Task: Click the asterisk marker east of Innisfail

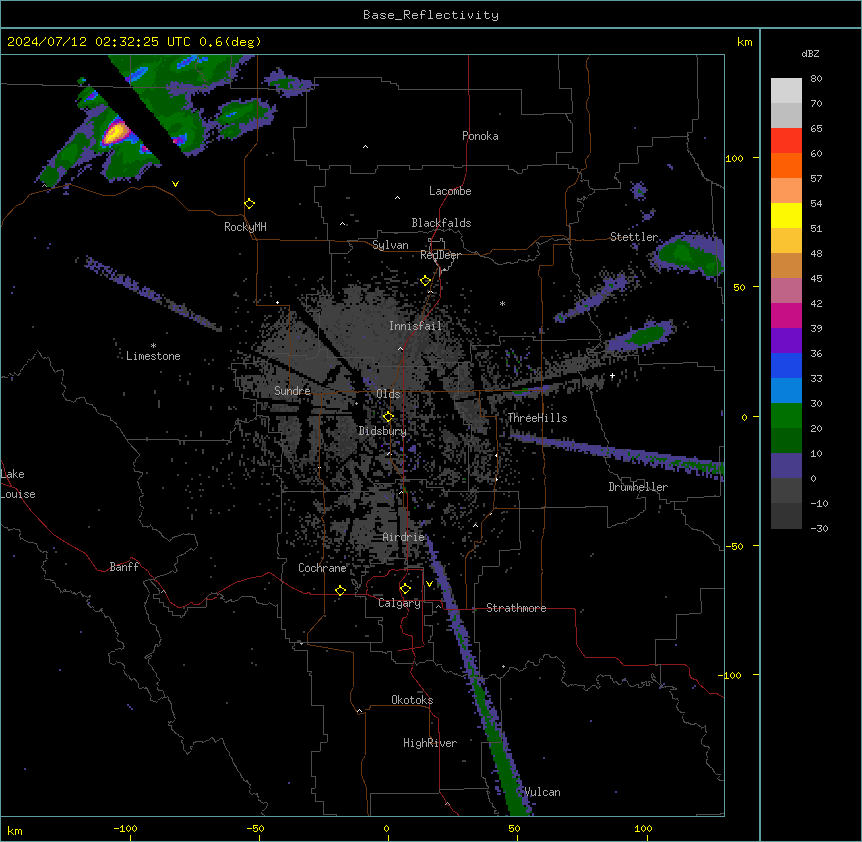Action: pos(502,303)
